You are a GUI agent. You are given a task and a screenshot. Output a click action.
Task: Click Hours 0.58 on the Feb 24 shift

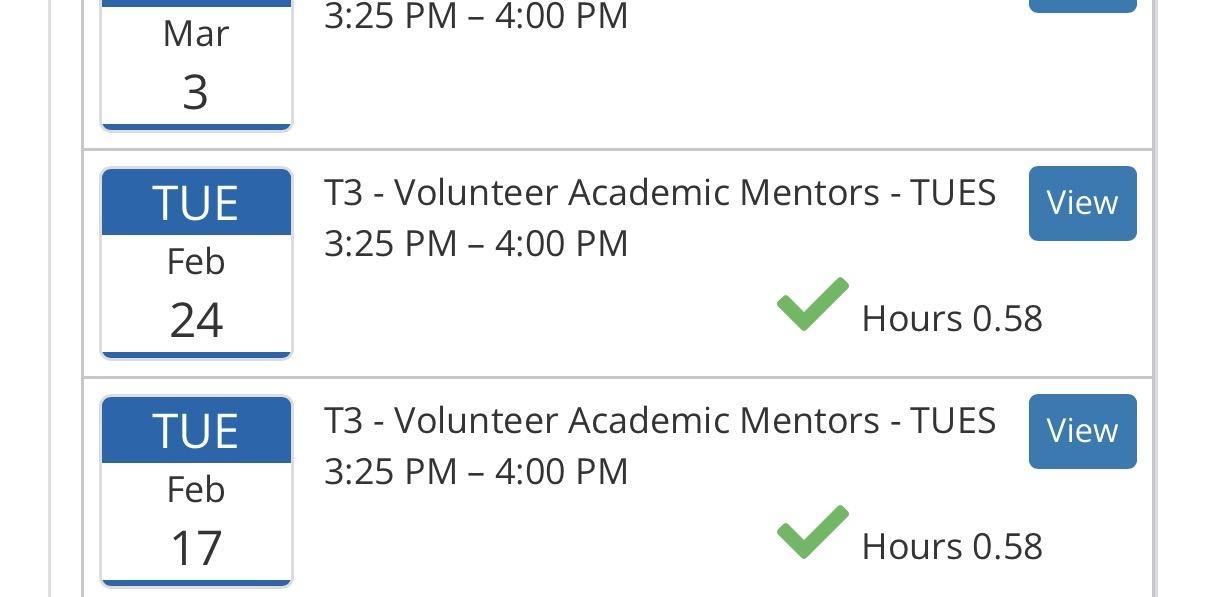[x=952, y=319]
